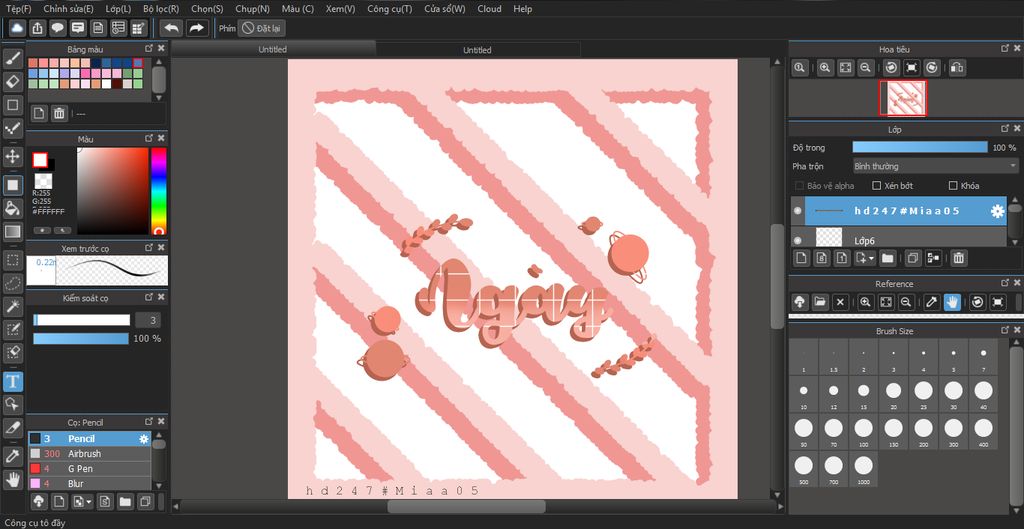1024x529 pixels.
Task: Select the G Pen brush
Action: (x=89, y=468)
